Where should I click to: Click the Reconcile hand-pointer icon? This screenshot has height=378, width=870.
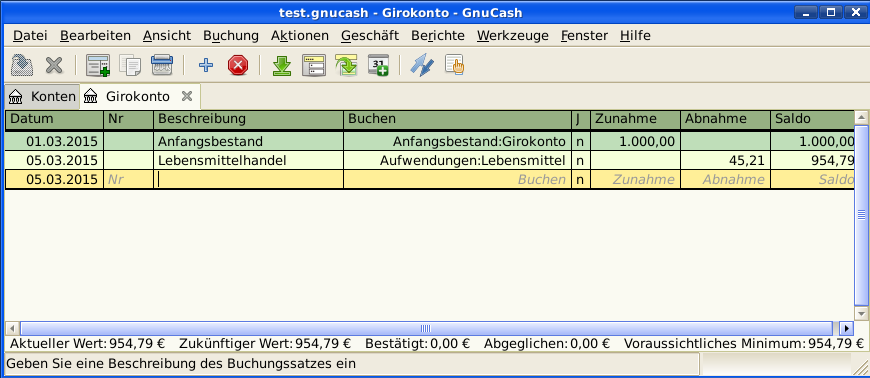point(454,65)
